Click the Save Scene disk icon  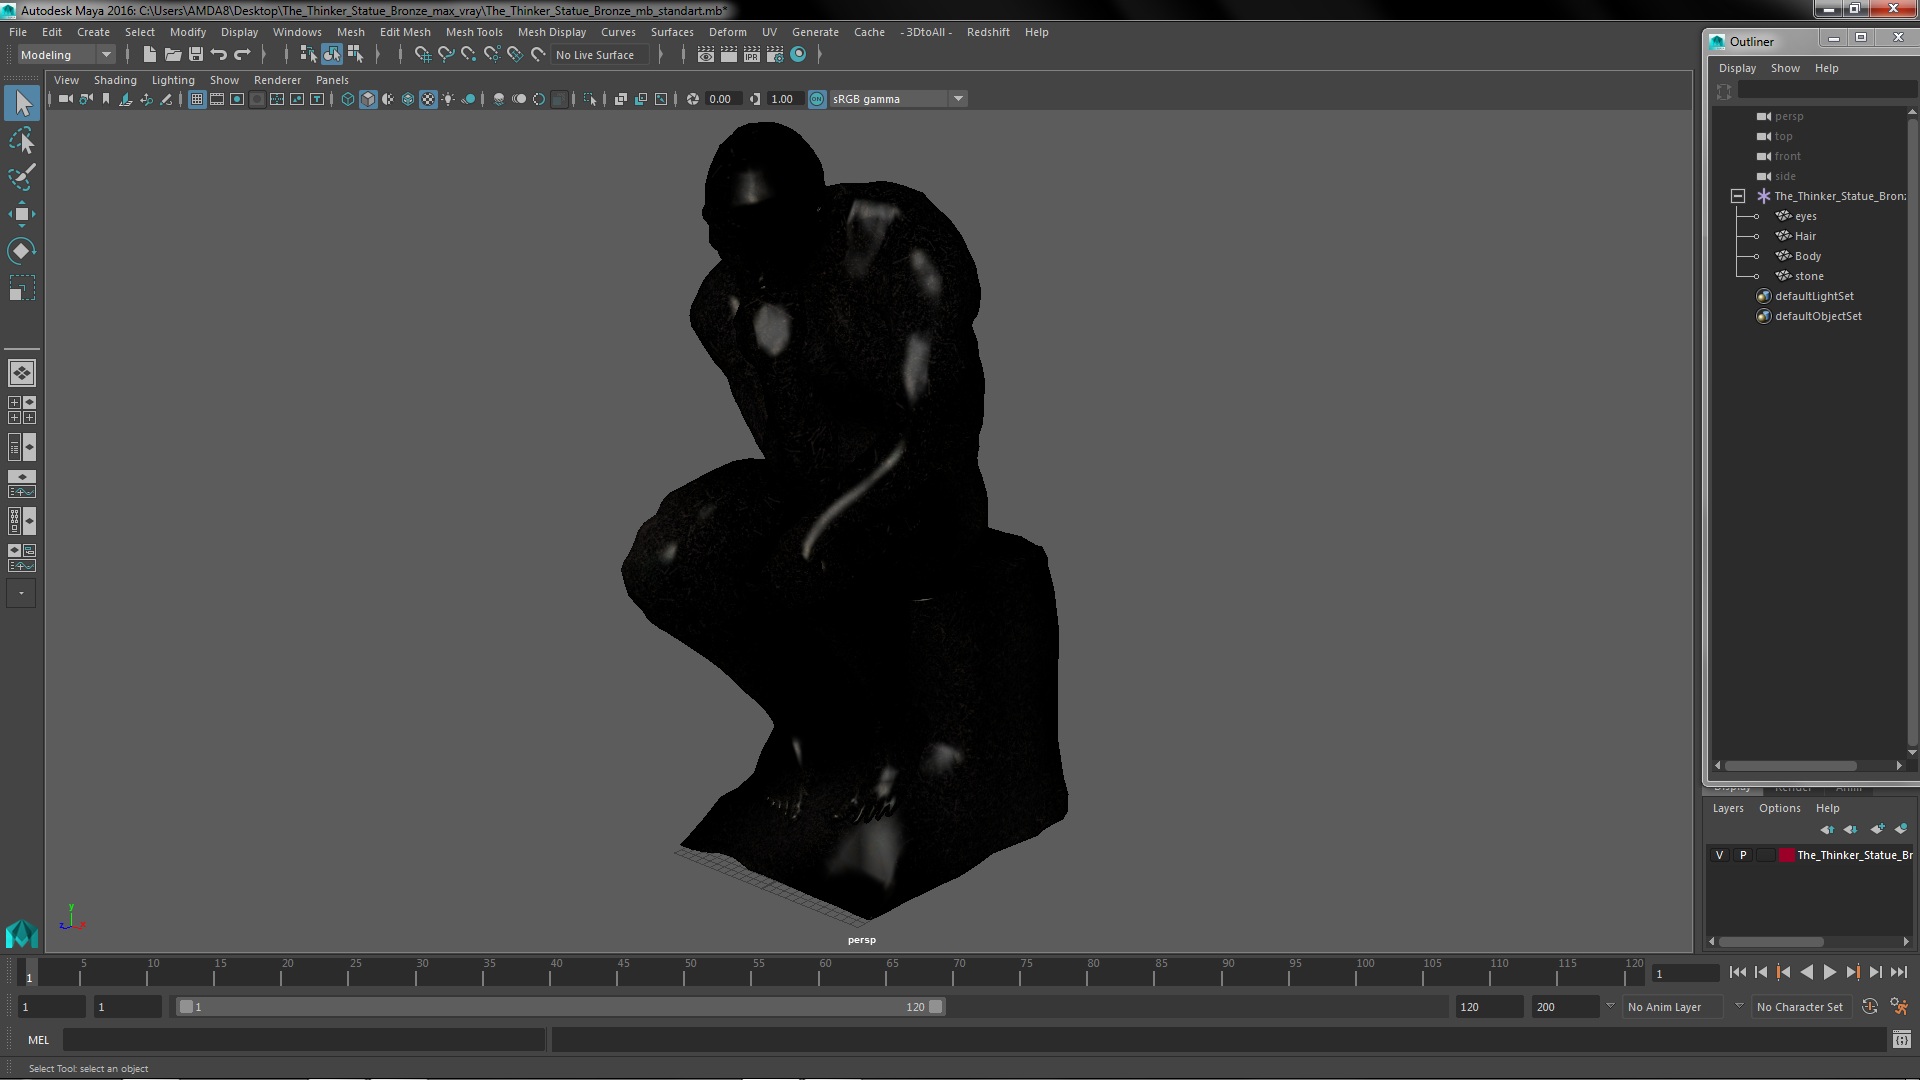coord(196,55)
